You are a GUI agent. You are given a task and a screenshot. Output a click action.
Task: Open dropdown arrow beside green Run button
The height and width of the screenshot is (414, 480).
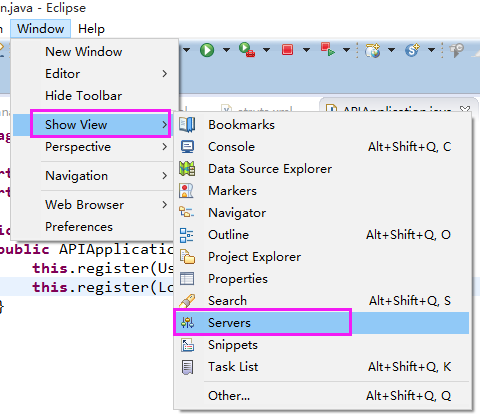pyautogui.click(x=226, y=50)
